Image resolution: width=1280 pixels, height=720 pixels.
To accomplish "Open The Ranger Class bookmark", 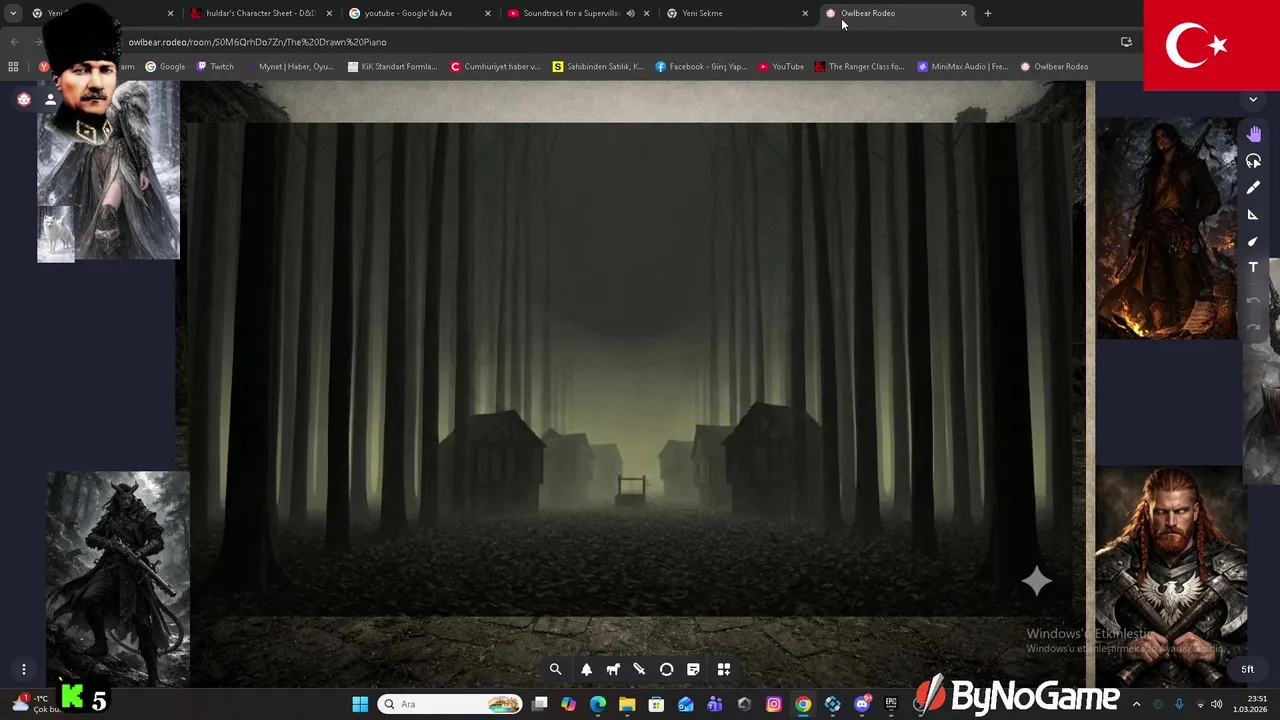I will click(859, 67).
